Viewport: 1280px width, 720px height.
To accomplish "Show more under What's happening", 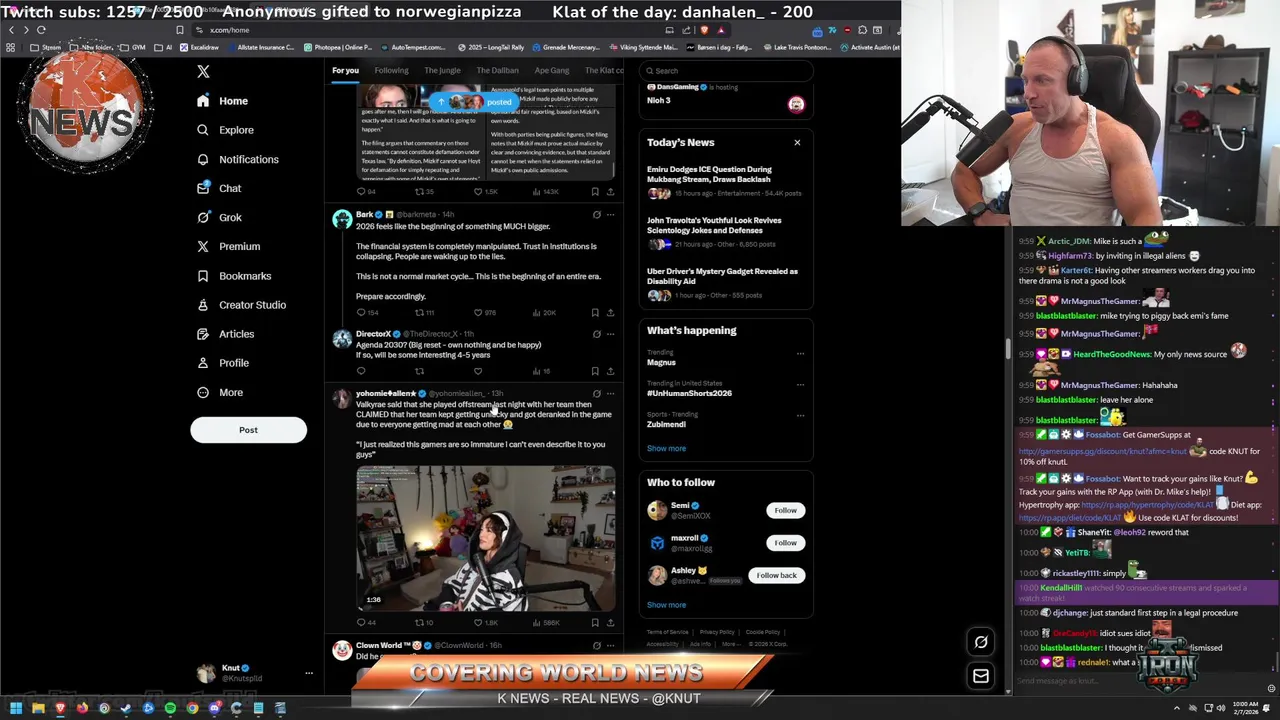I will 666,448.
